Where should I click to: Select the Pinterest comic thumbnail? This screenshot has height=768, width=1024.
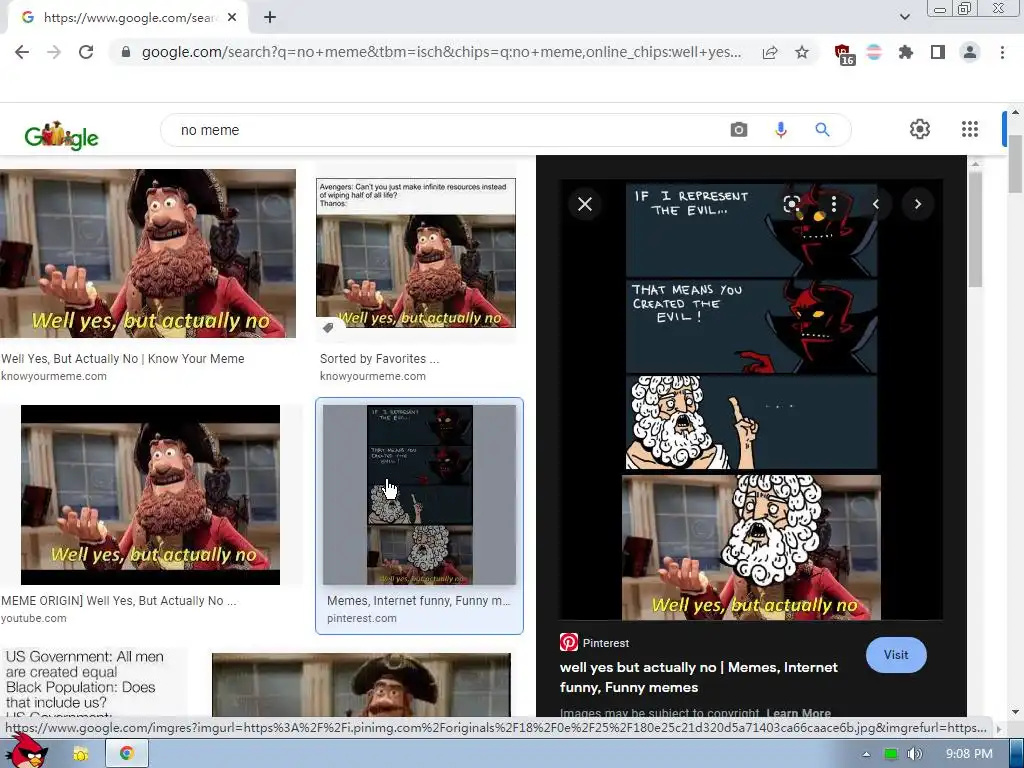click(x=419, y=494)
